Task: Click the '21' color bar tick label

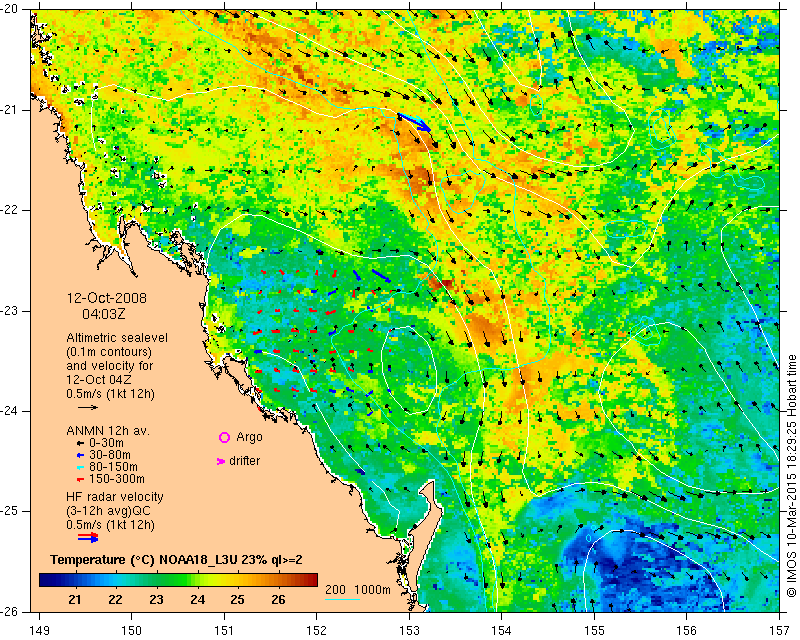Action: pyautogui.click(x=74, y=599)
